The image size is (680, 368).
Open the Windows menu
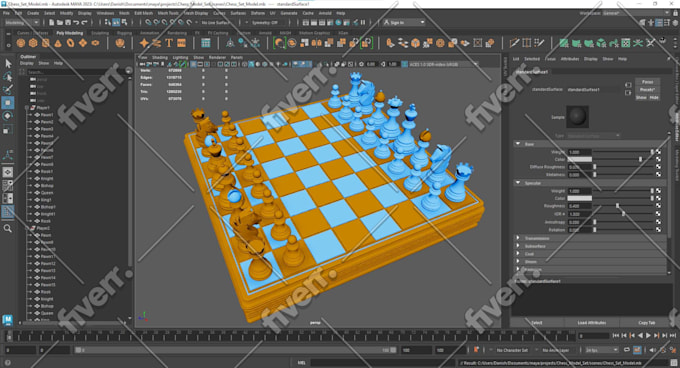(x=105, y=13)
